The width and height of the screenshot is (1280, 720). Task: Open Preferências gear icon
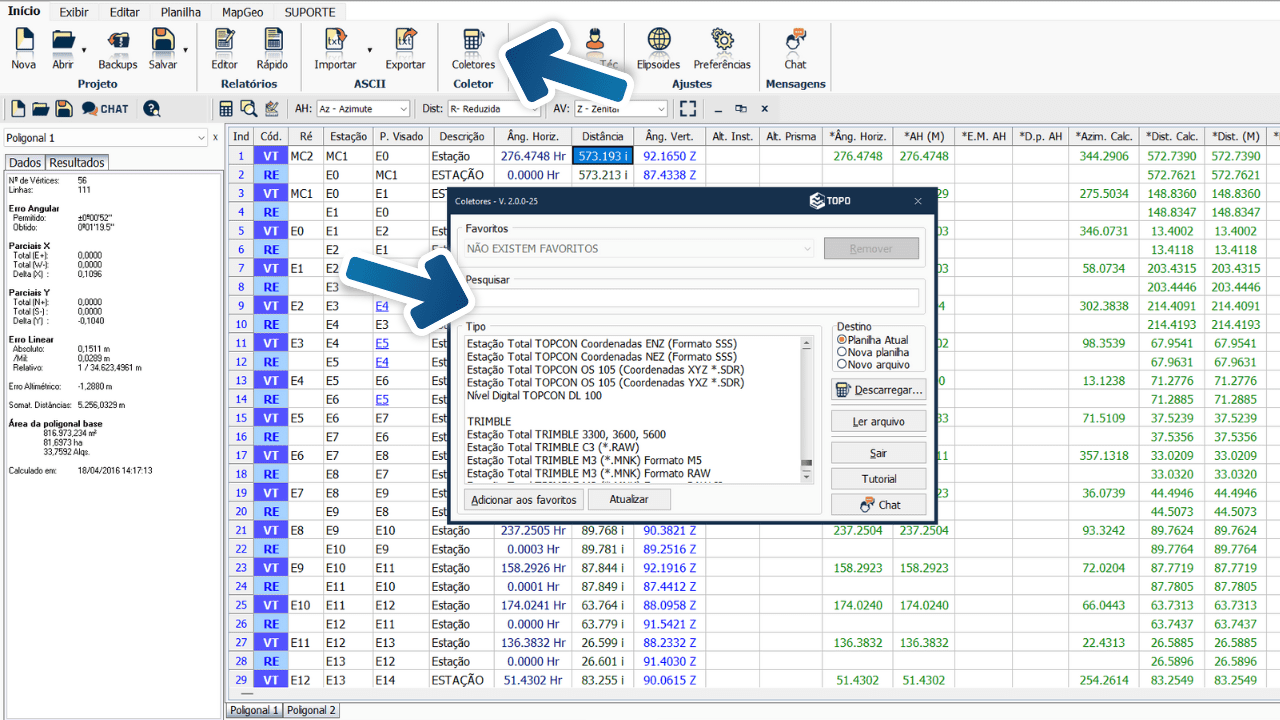click(722, 48)
